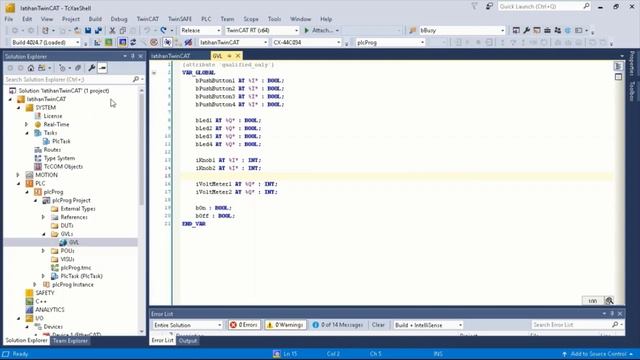Click the Home icon in Solution Explorer
The width and height of the screenshot is (640, 360).
coord(31,68)
